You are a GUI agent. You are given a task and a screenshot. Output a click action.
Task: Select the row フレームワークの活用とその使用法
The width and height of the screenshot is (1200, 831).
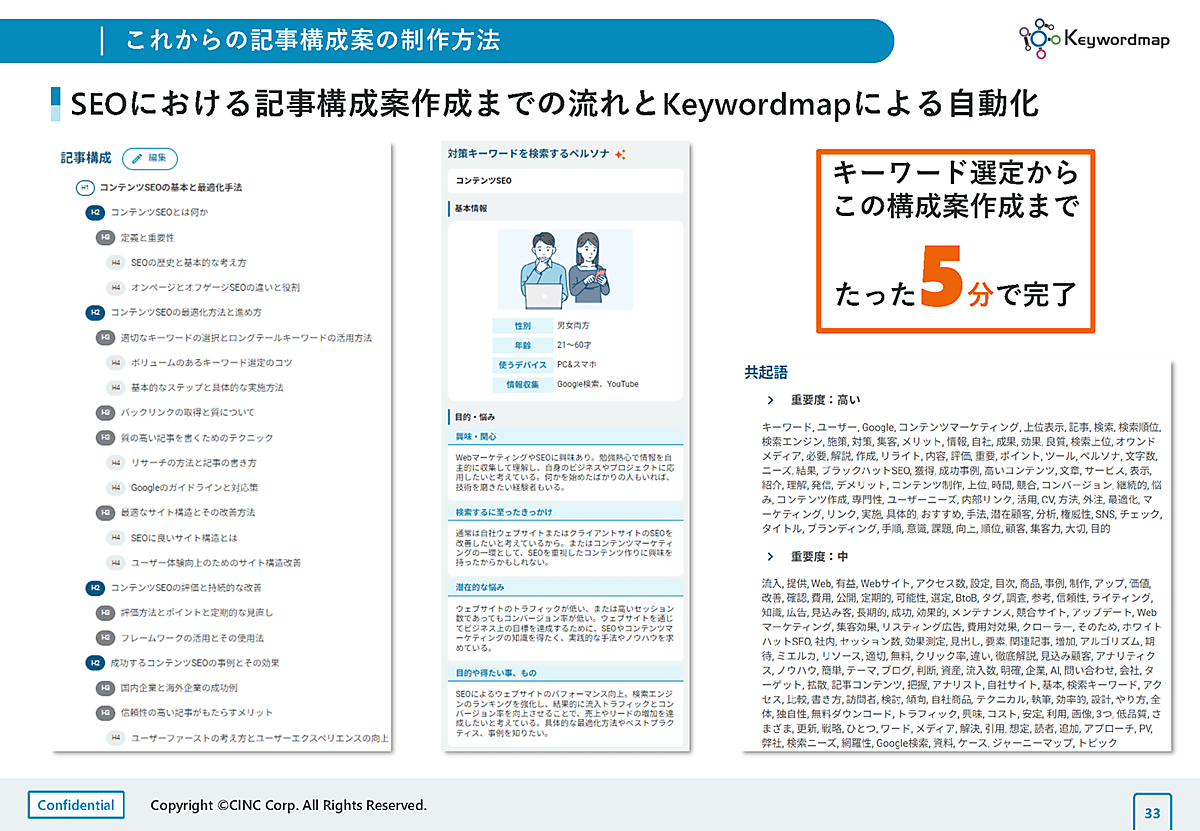[x=180, y=637]
